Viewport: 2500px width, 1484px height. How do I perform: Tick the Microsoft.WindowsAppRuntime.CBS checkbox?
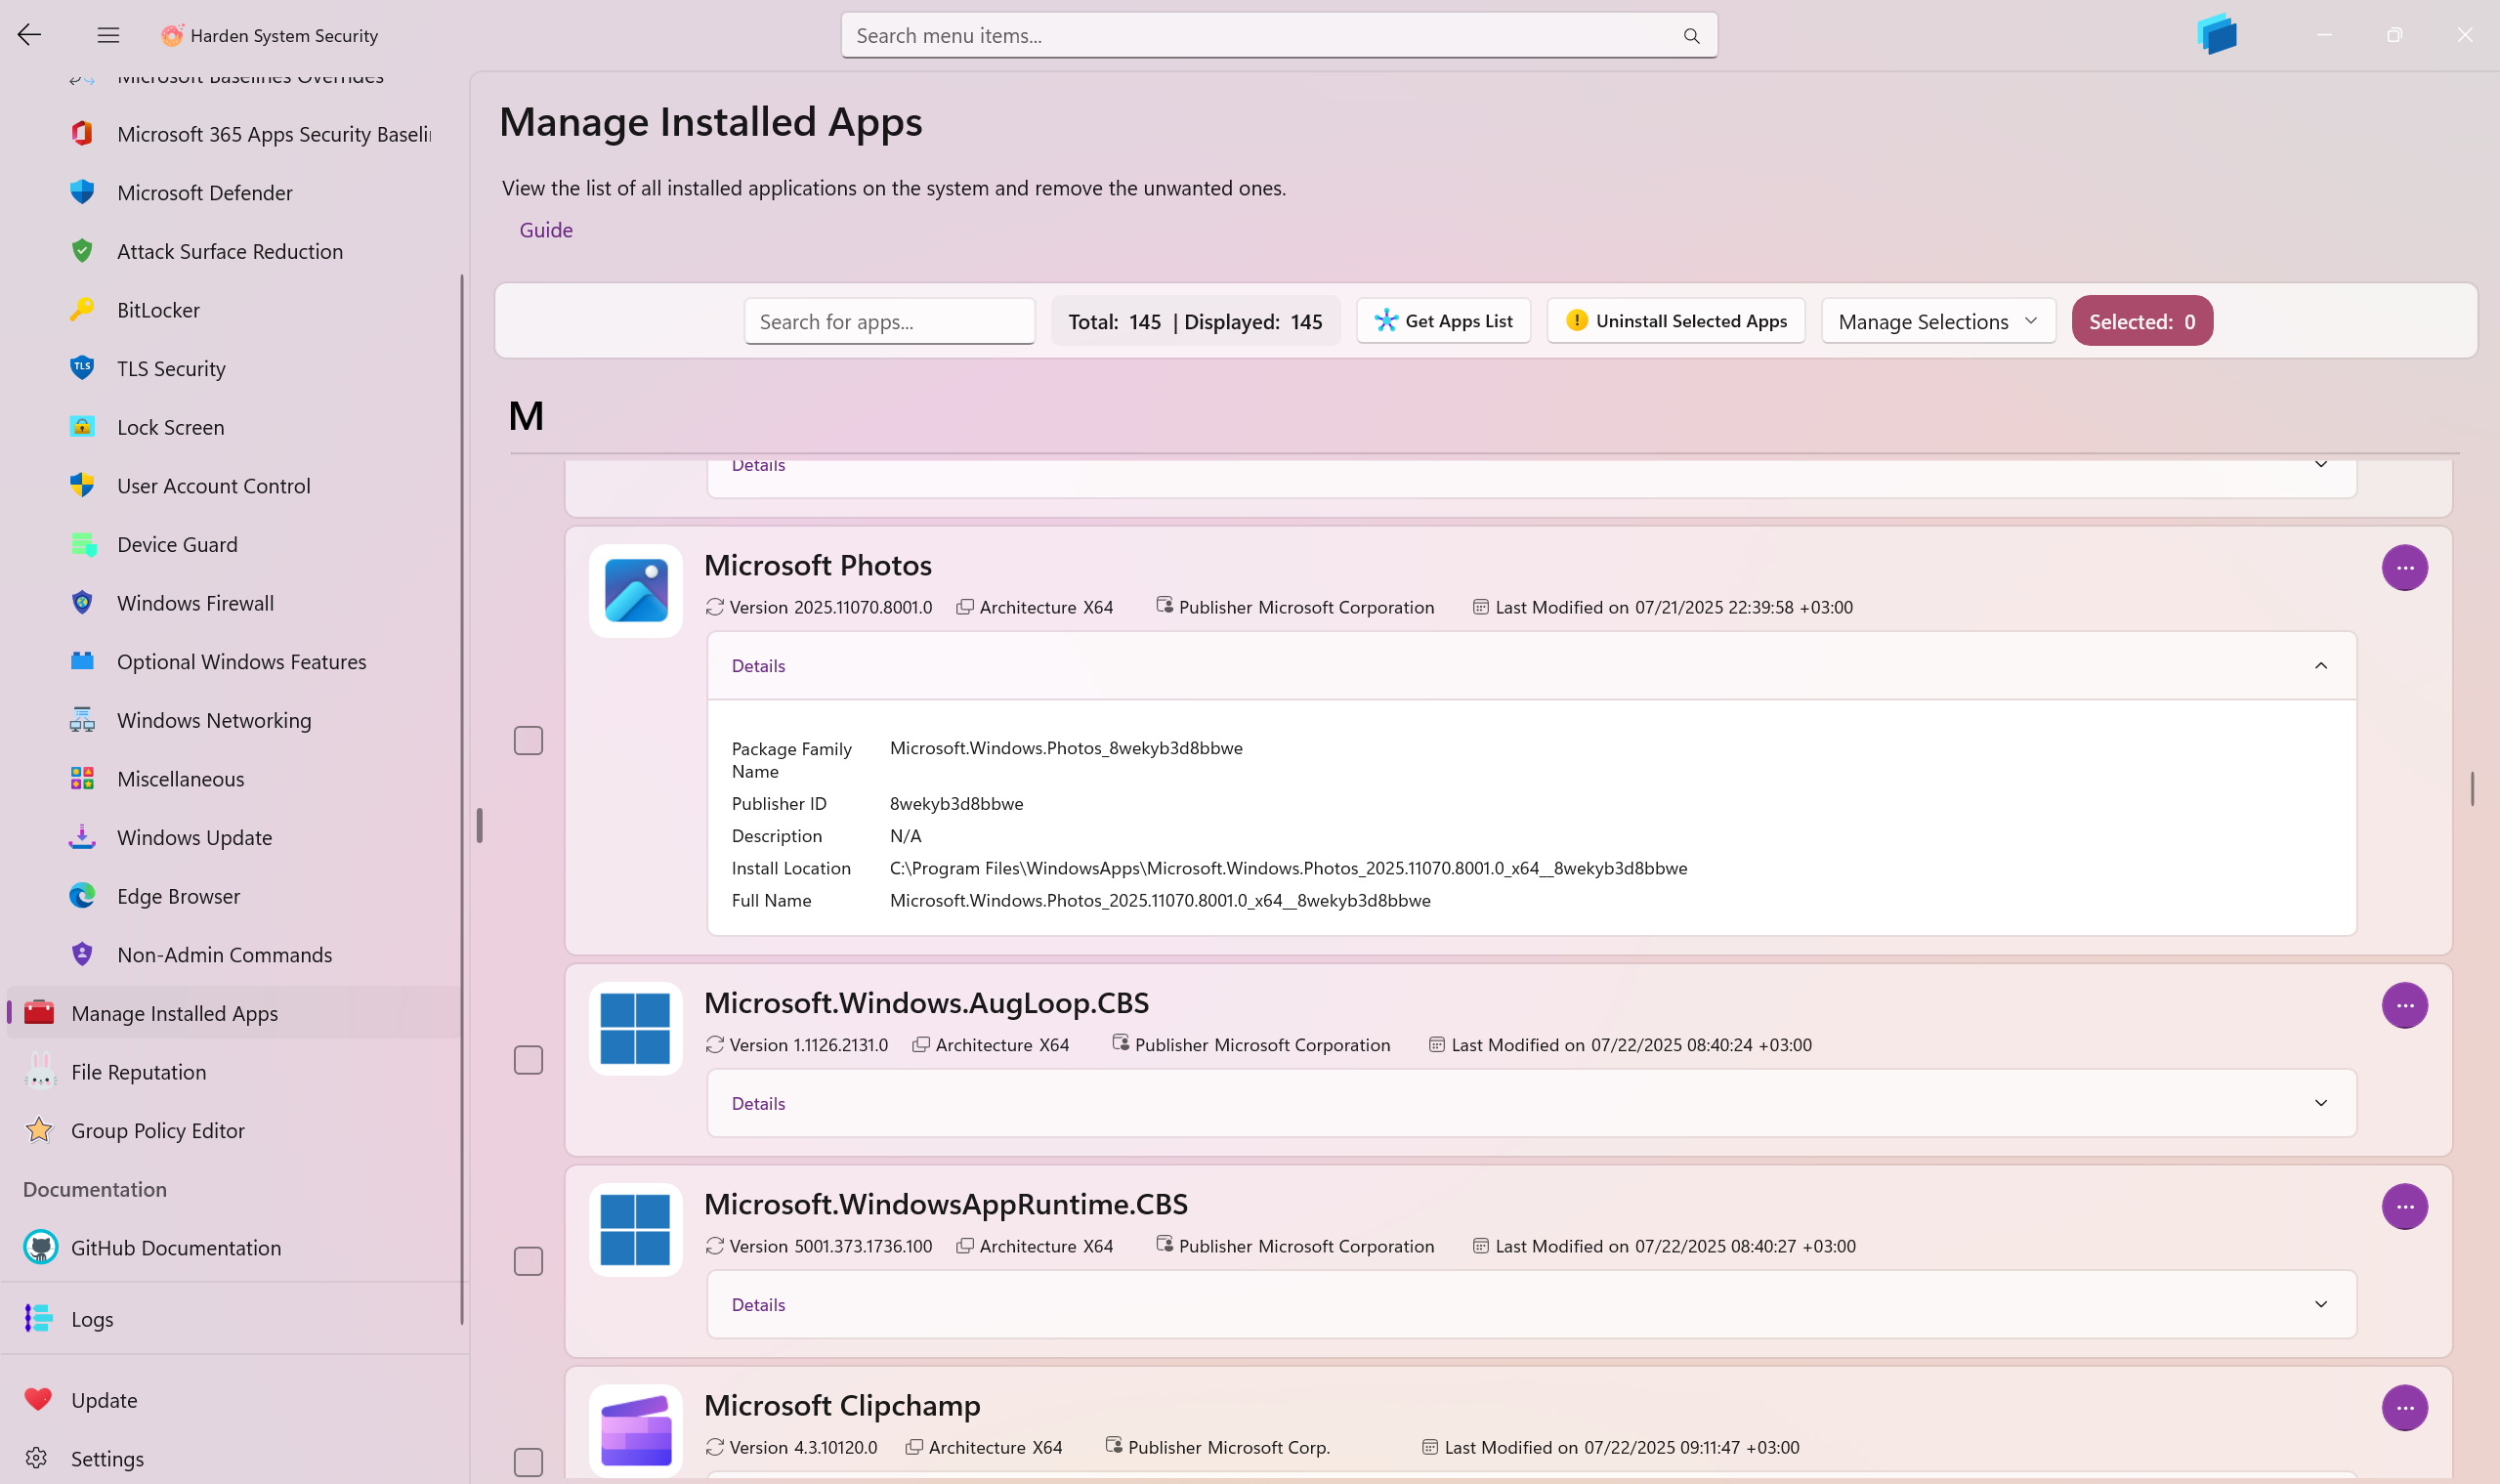pyautogui.click(x=528, y=1261)
